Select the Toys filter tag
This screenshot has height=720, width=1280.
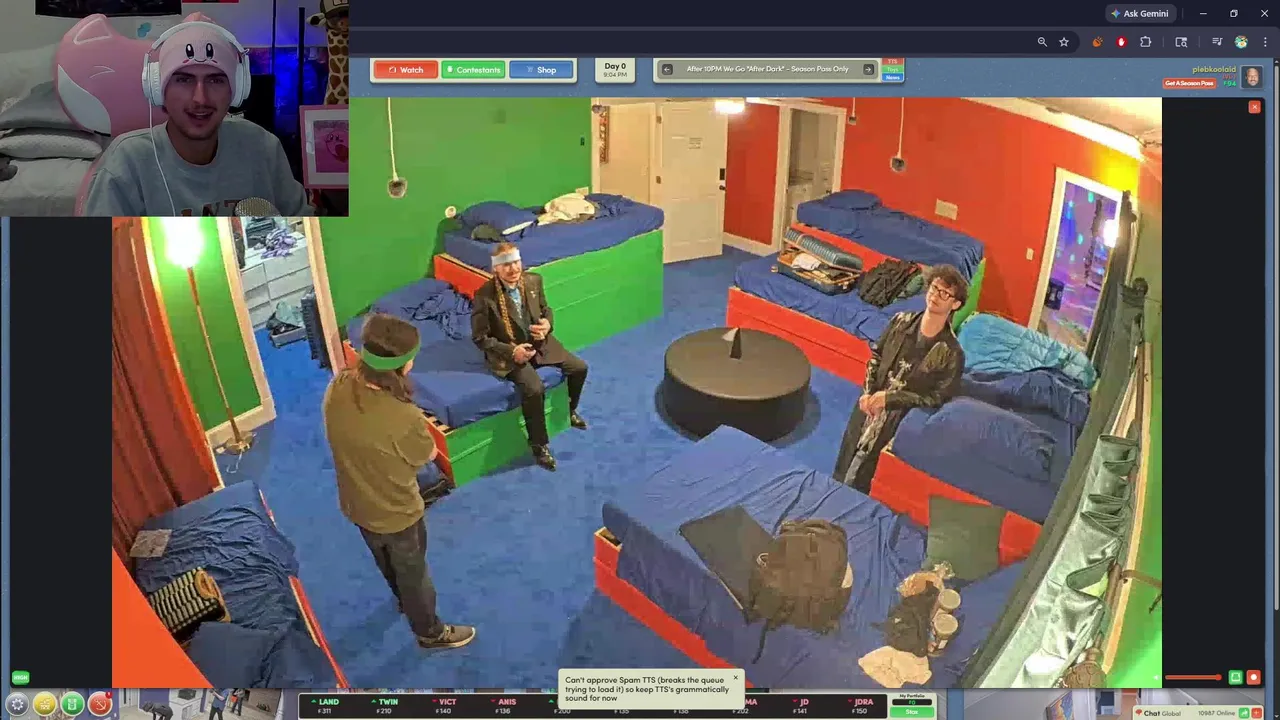(x=893, y=70)
